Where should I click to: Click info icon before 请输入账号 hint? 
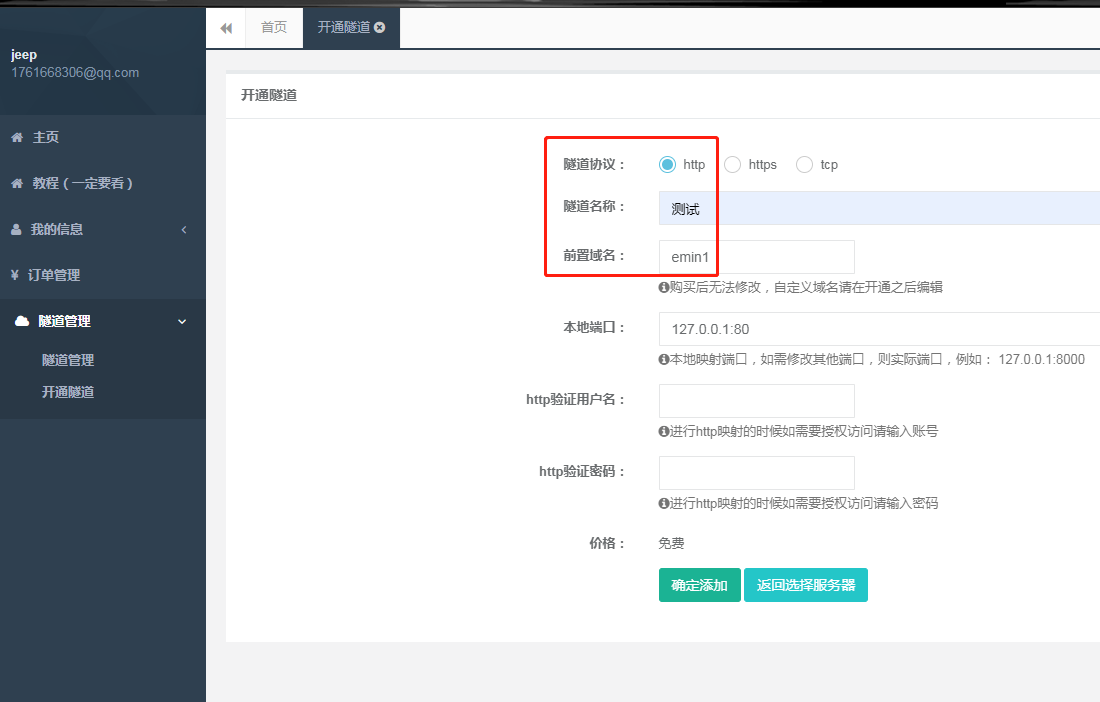click(664, 431)
